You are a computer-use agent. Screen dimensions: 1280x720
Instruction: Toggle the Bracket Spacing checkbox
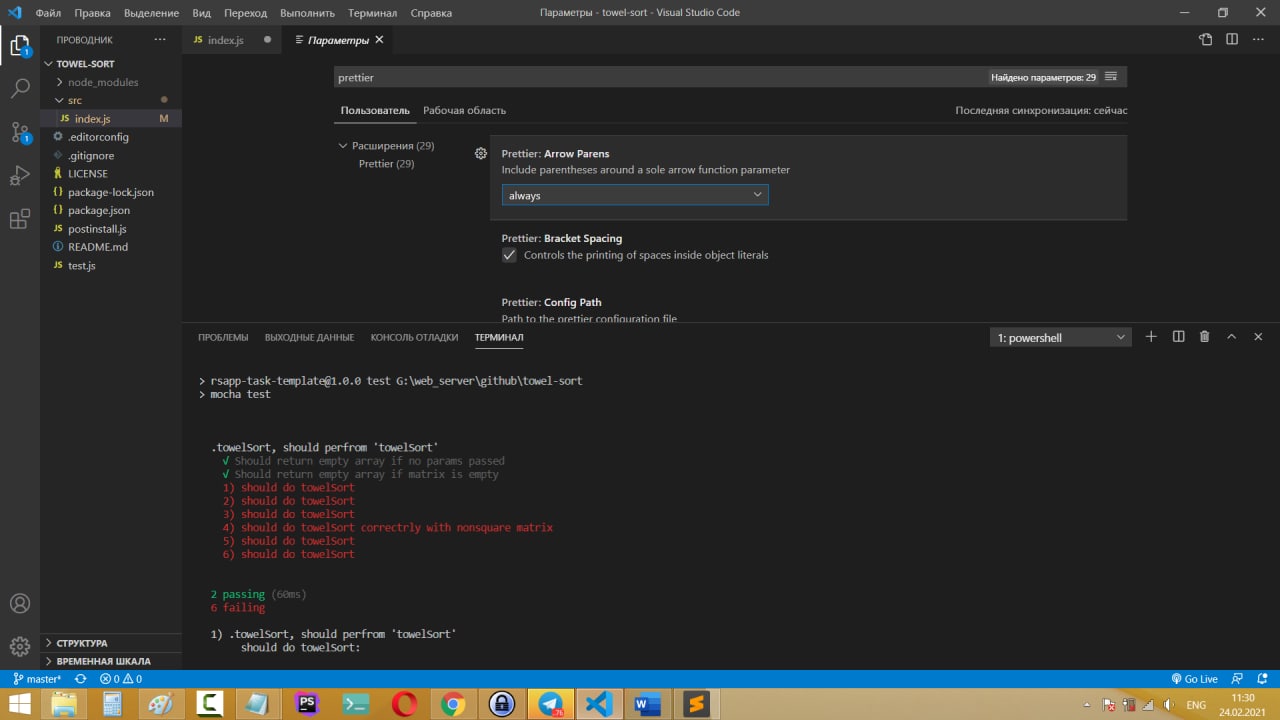point(509,255)
